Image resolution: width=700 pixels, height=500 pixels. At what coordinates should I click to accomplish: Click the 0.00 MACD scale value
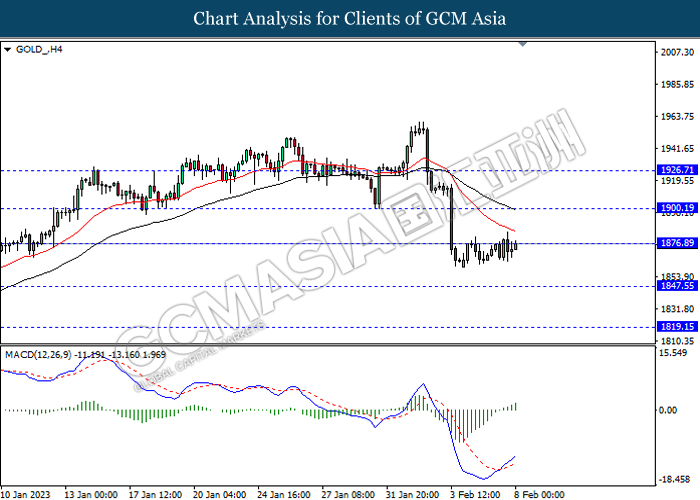tap(668, 410)
